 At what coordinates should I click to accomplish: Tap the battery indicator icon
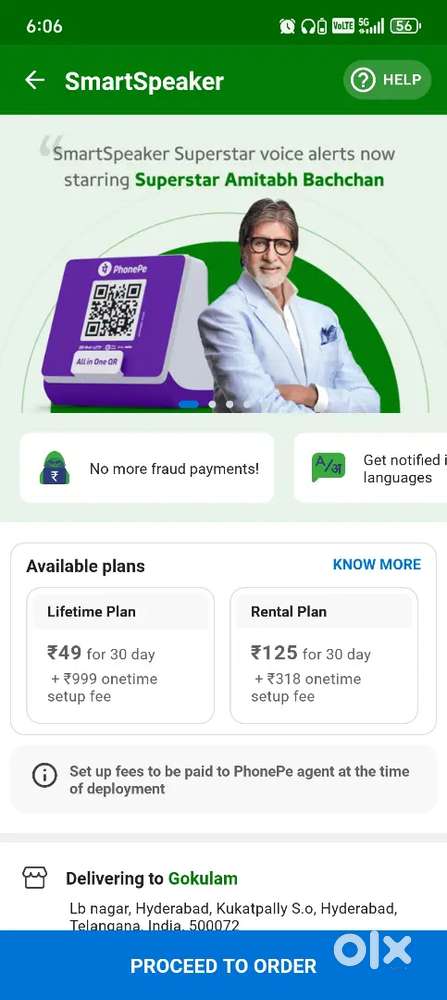coord(406,26)
